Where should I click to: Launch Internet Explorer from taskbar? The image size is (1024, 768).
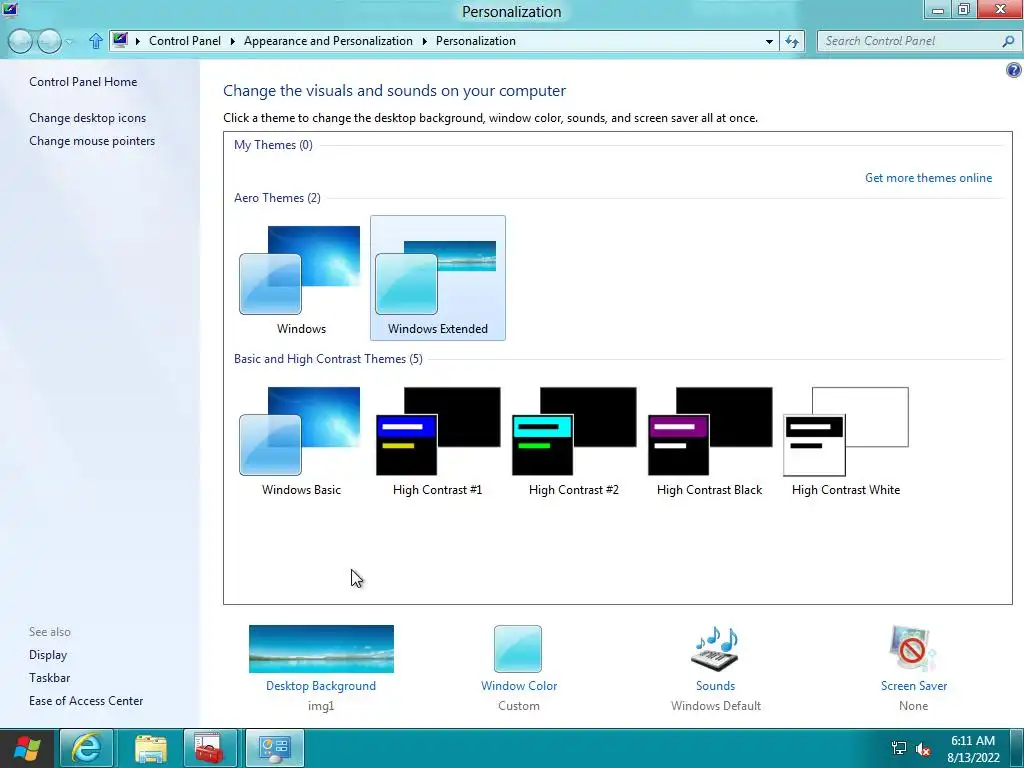[x=86, y=748]
